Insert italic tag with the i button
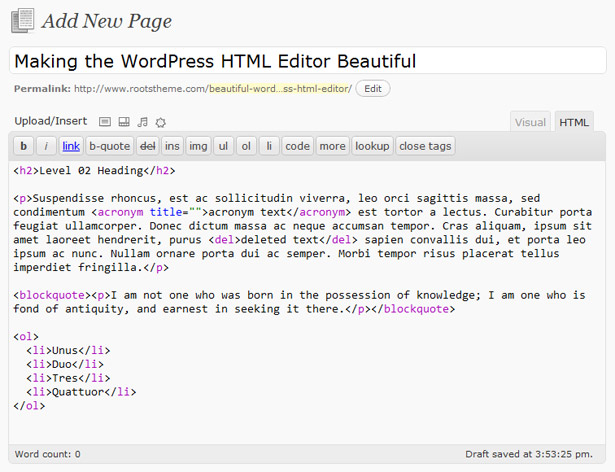 [46, 146]
